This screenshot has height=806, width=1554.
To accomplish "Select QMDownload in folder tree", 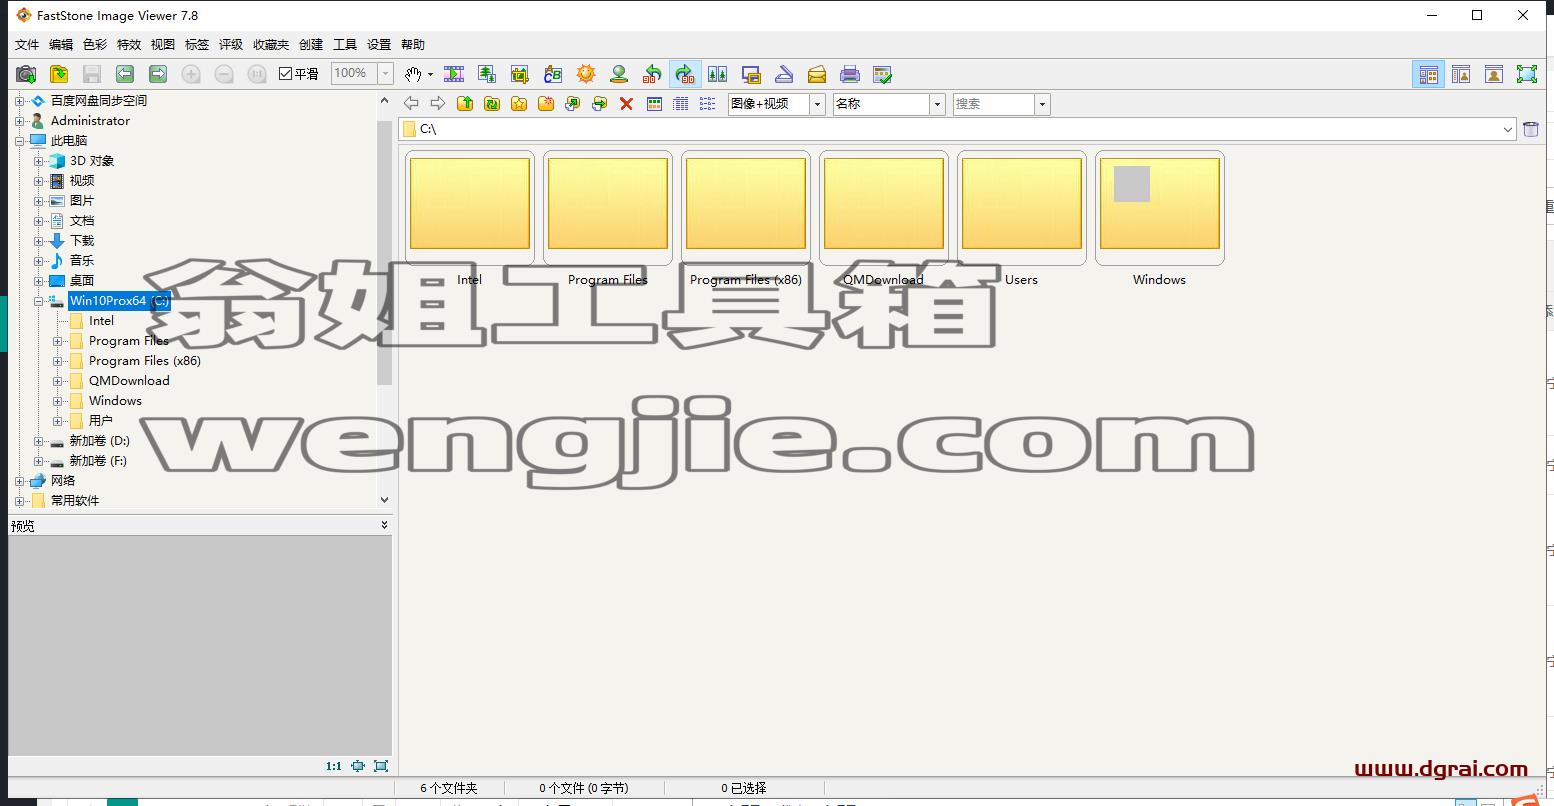I will (x=129, y=381).
